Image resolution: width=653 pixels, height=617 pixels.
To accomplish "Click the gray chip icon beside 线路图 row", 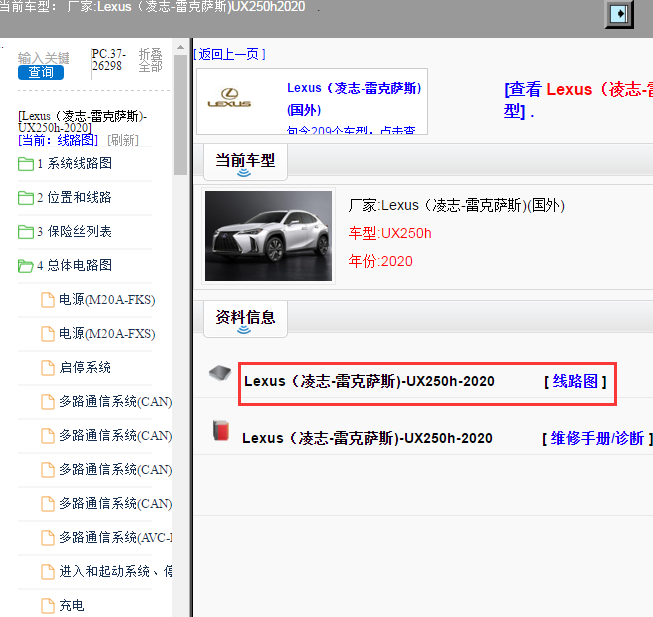I will (220, 373).
